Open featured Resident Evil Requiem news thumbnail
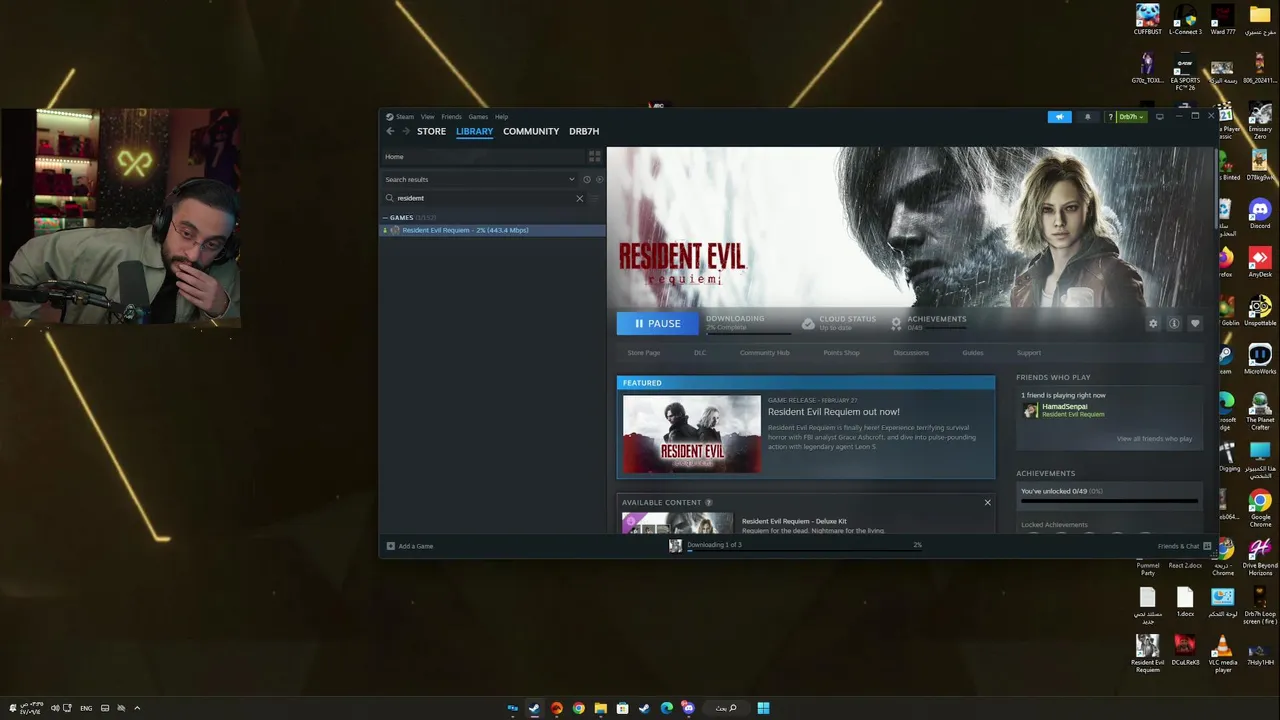The width and height of the screenshot is (1280, 720). pos(691,434)
